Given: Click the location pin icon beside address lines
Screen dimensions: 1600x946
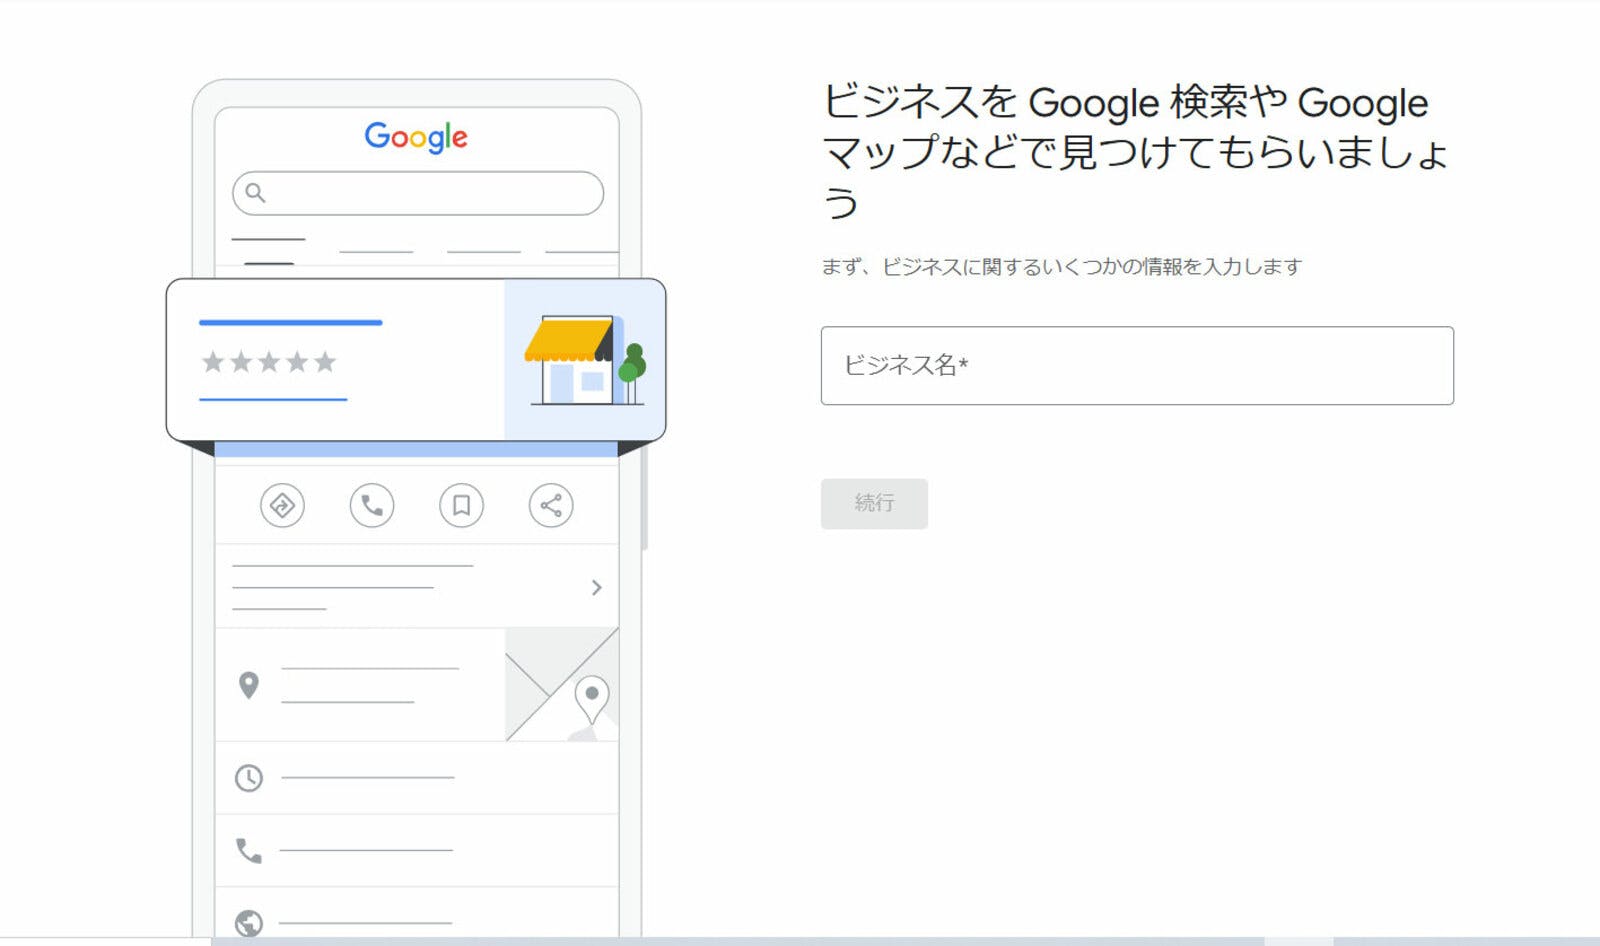Looking at the screenshot, I should click(x=249, y=685).
